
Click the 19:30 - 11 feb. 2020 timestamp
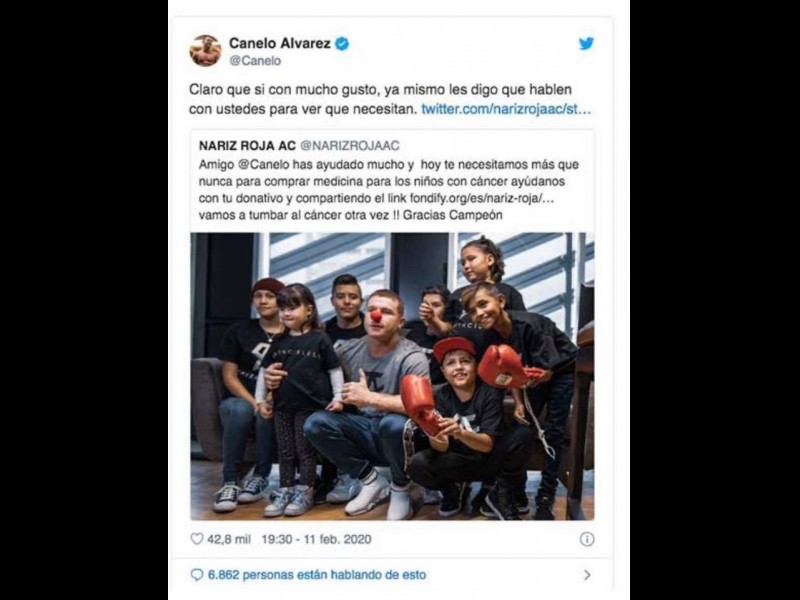point(316,539)
